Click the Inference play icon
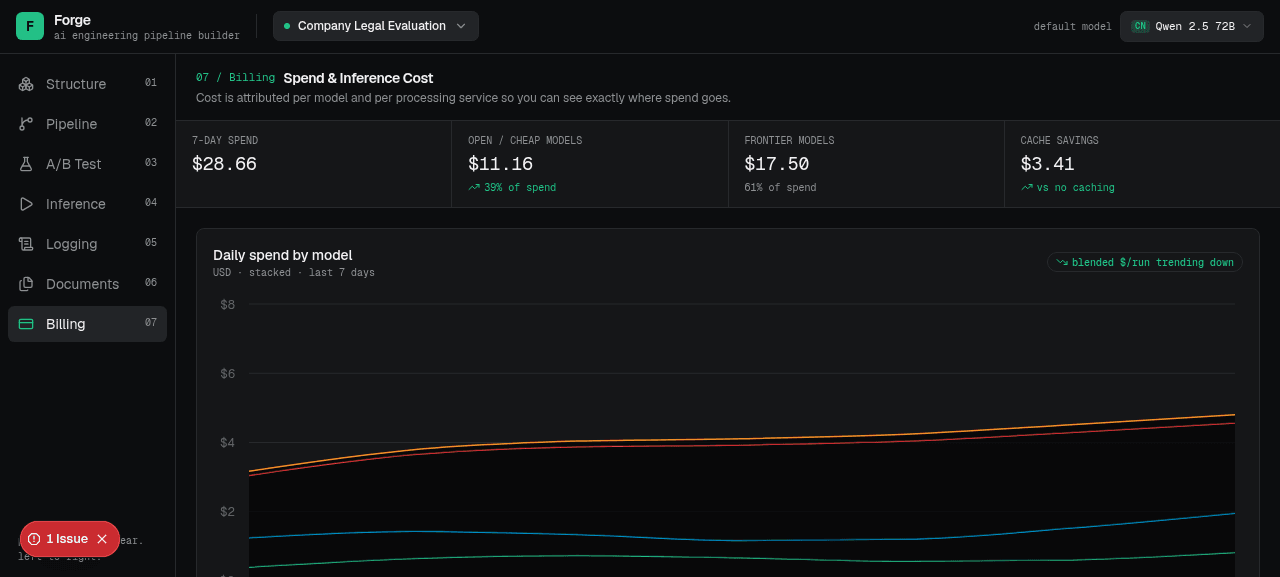The width and height of the screenshot is (1280, 577). tap(26, 204)
